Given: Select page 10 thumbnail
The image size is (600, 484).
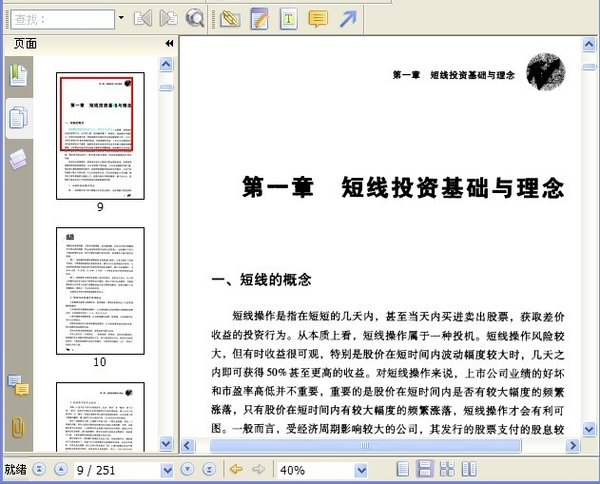Looking at the screenshot, I should pyautogui.click(x=100, y=291).
